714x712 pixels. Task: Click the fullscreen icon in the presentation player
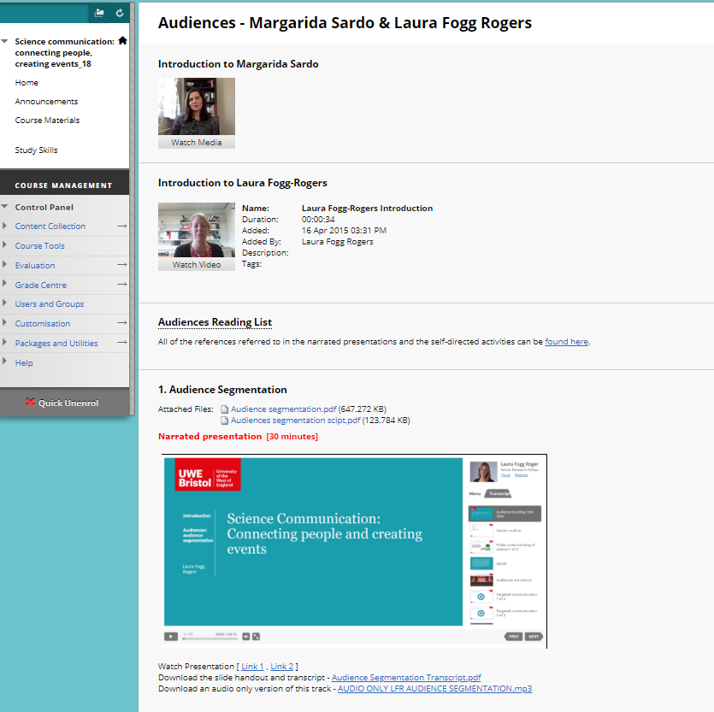(x=256, y=636)
